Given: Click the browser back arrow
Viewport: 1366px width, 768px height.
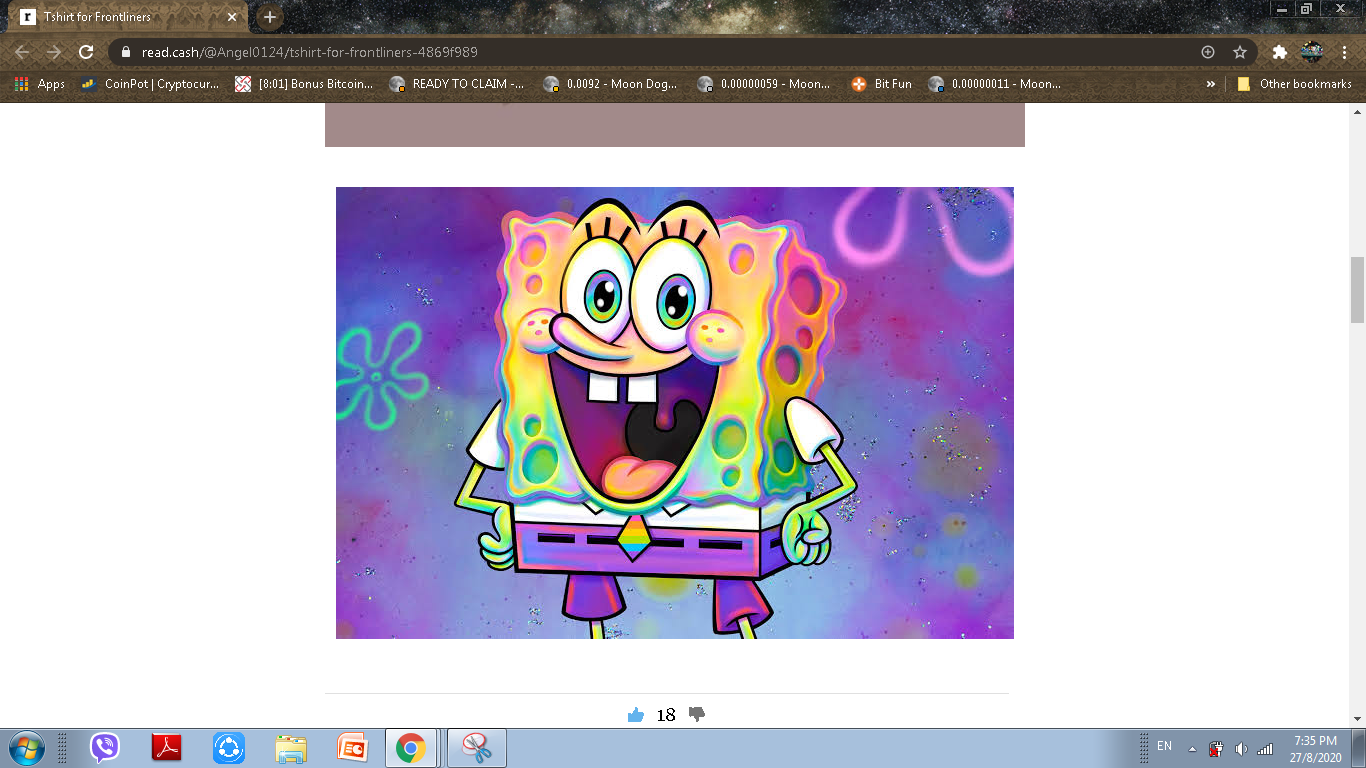Looking at the screenshot, I should (22, 52).
